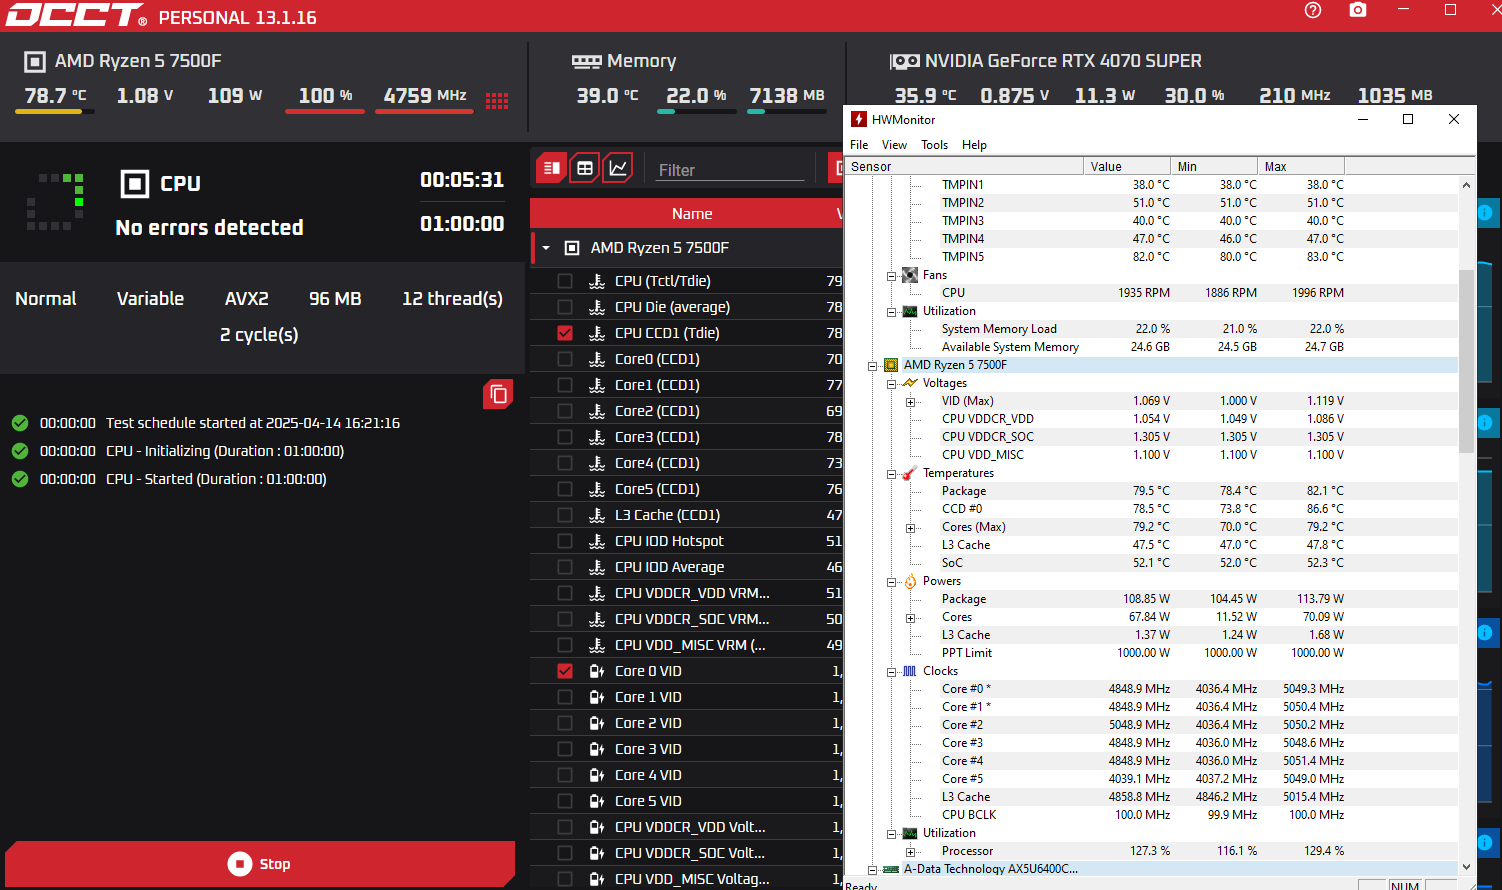
Task: Collapse the AMD Ryzen 5 7500F node in HWMonitor
Action: tap(872, 366)
